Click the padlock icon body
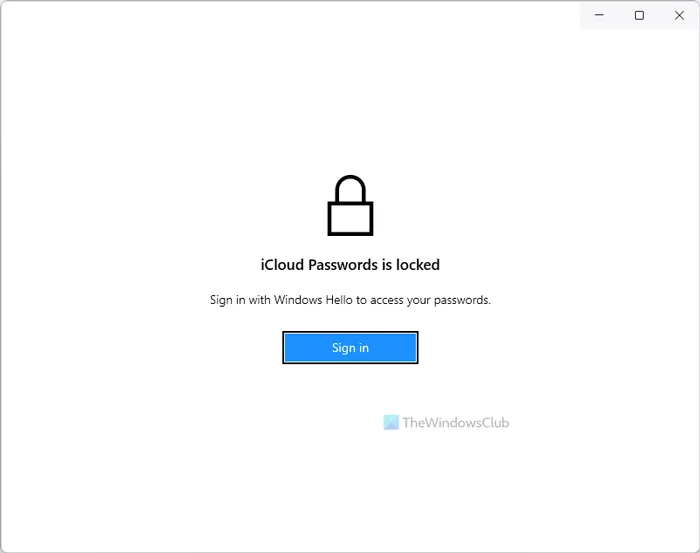 350,217
